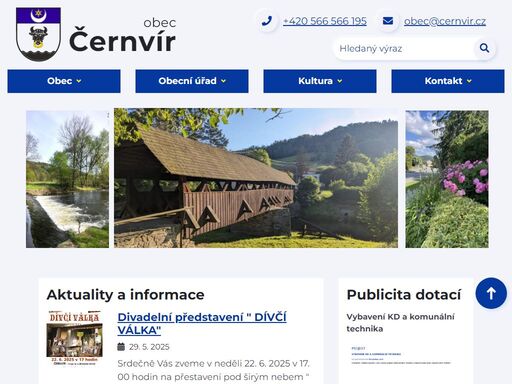Viewport: 512px width, 384px height.
Task: Click the magnifying glass search icon
Action: point(484,48)
